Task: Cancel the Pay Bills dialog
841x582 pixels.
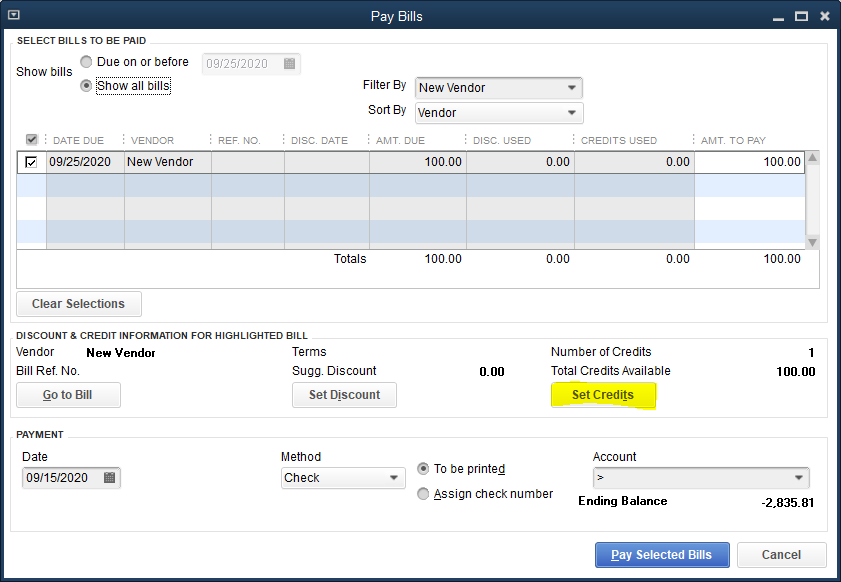Action: (781, 555)
